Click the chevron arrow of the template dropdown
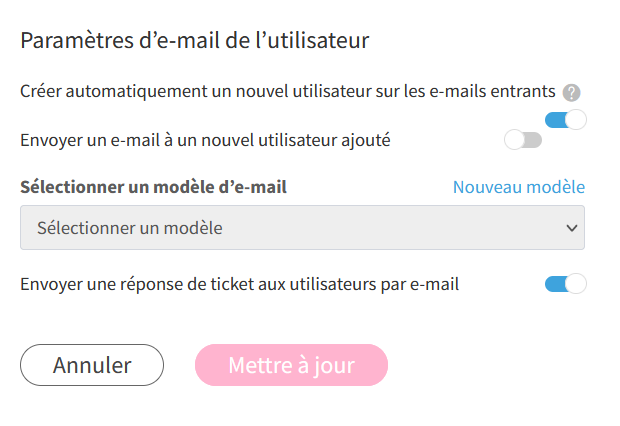 coord(572,228)
